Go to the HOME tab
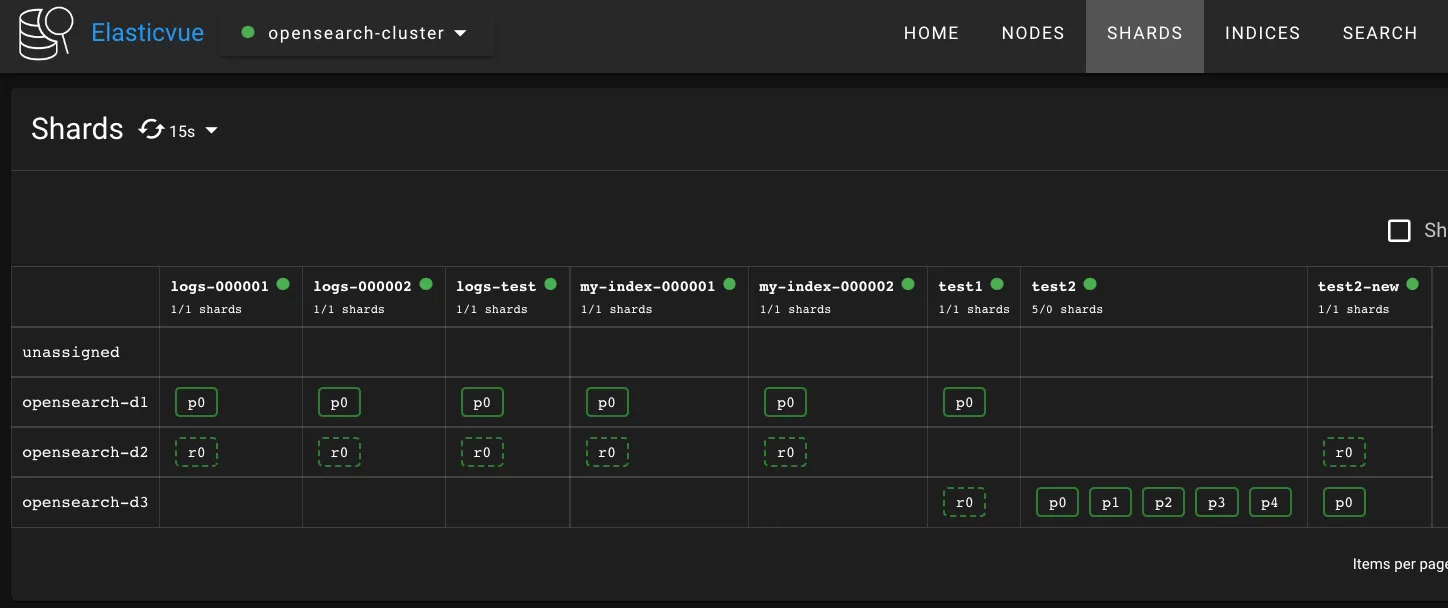 coord(931,33)
